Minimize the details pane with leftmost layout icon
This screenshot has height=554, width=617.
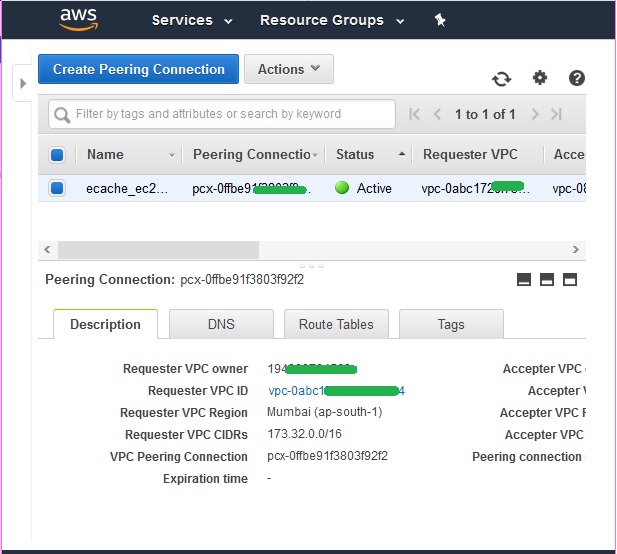click(x=524, y=280)
